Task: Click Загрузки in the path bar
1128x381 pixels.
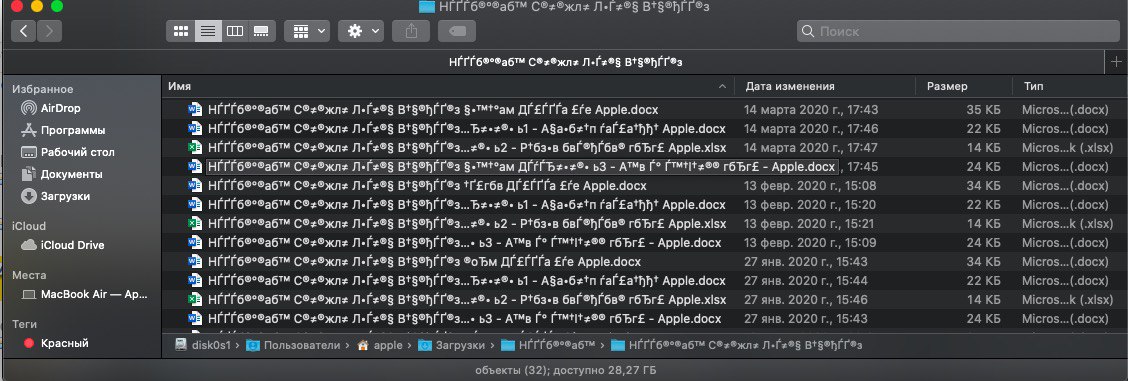Action: 452,345
